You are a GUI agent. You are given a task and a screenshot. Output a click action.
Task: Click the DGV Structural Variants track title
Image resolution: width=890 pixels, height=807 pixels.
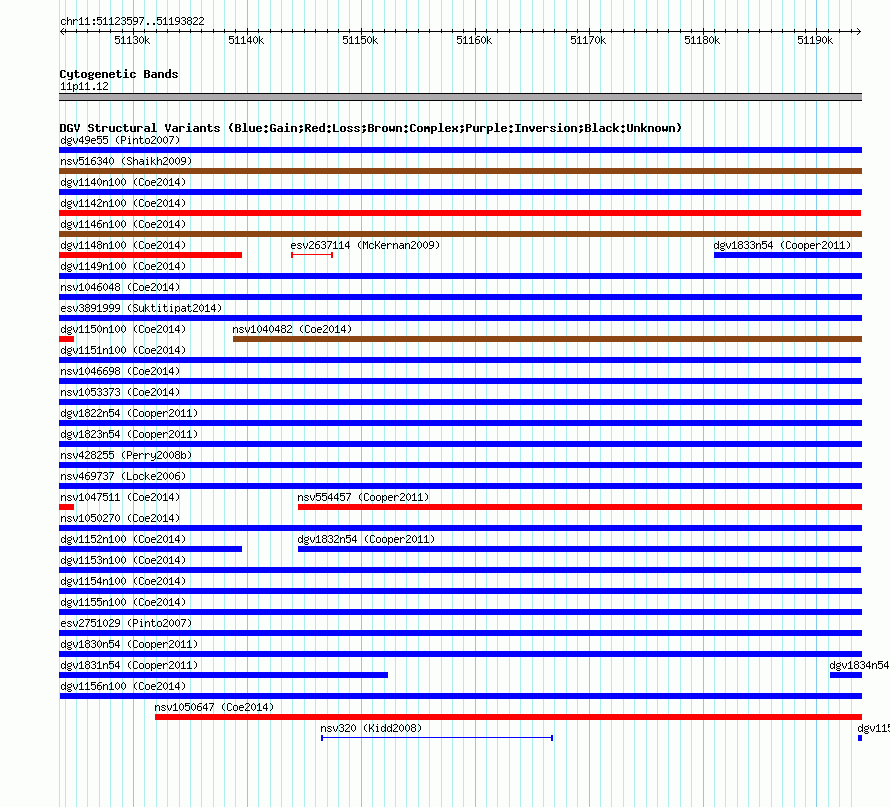tap(371, 128)
